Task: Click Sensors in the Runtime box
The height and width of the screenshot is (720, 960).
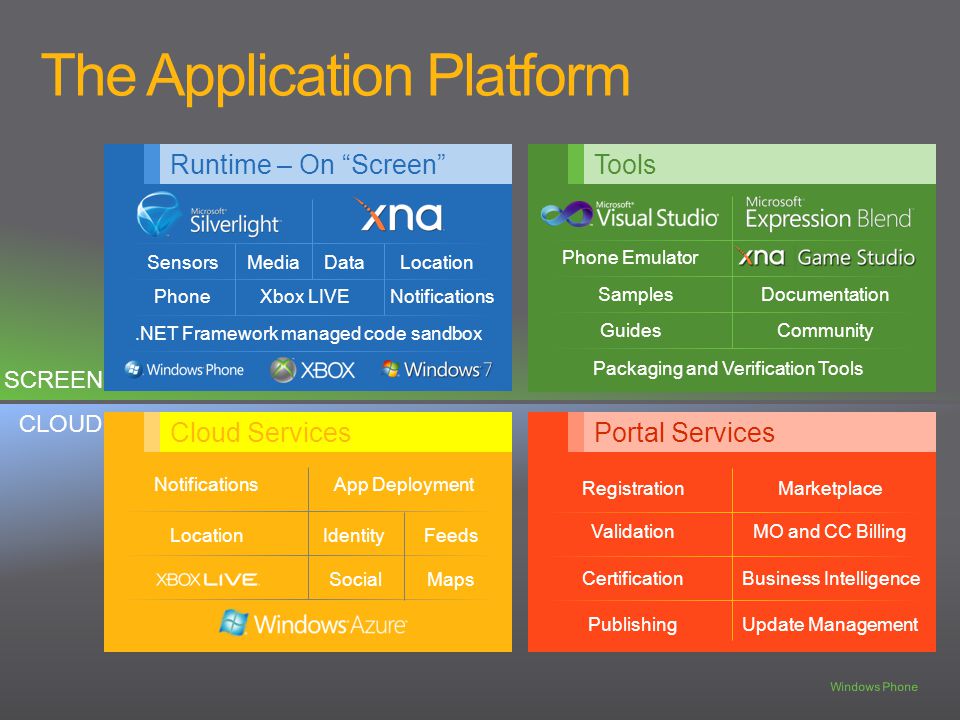Action: [x=182, y=262]
